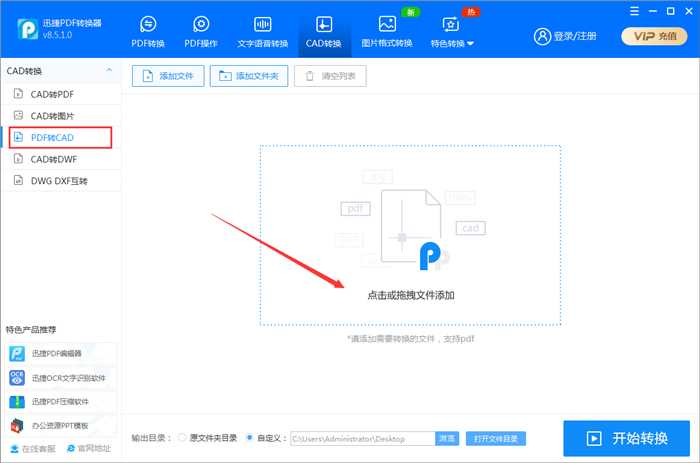700x463 pixels.
Task: Click the DWG DXF互转 file icon
Action: pos(18,180)
